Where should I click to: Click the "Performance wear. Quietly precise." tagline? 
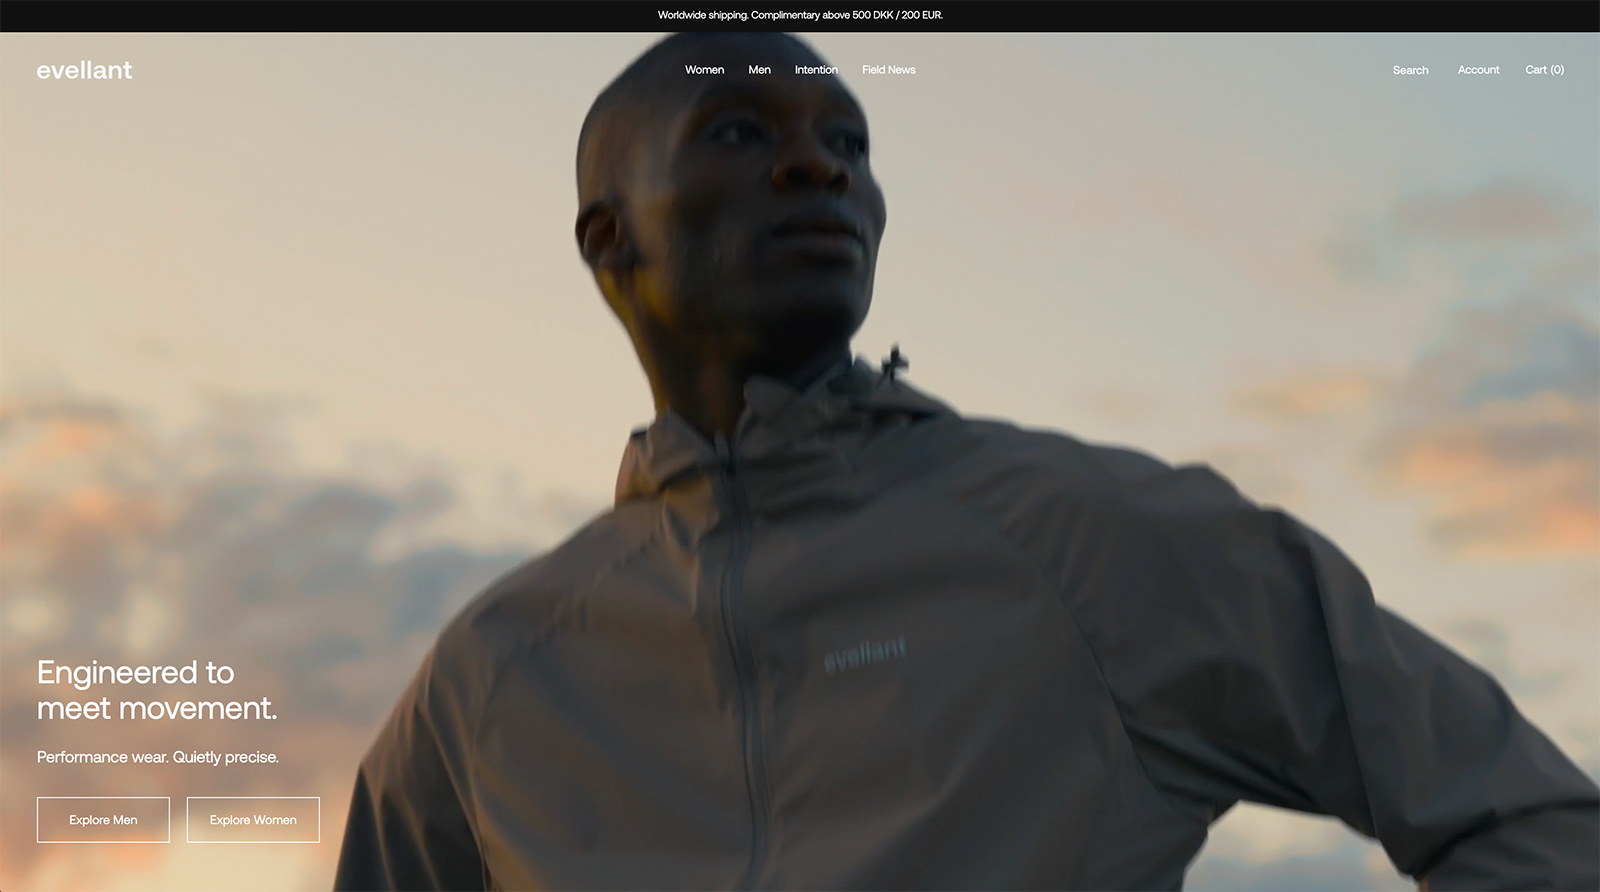click(158, 757)
